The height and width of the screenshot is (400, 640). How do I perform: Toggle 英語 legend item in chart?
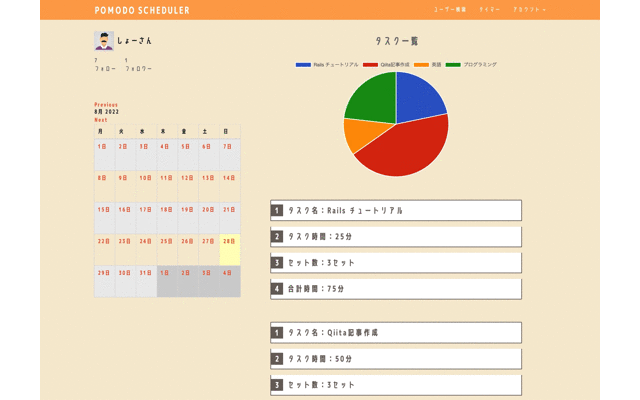pos(428,64)
